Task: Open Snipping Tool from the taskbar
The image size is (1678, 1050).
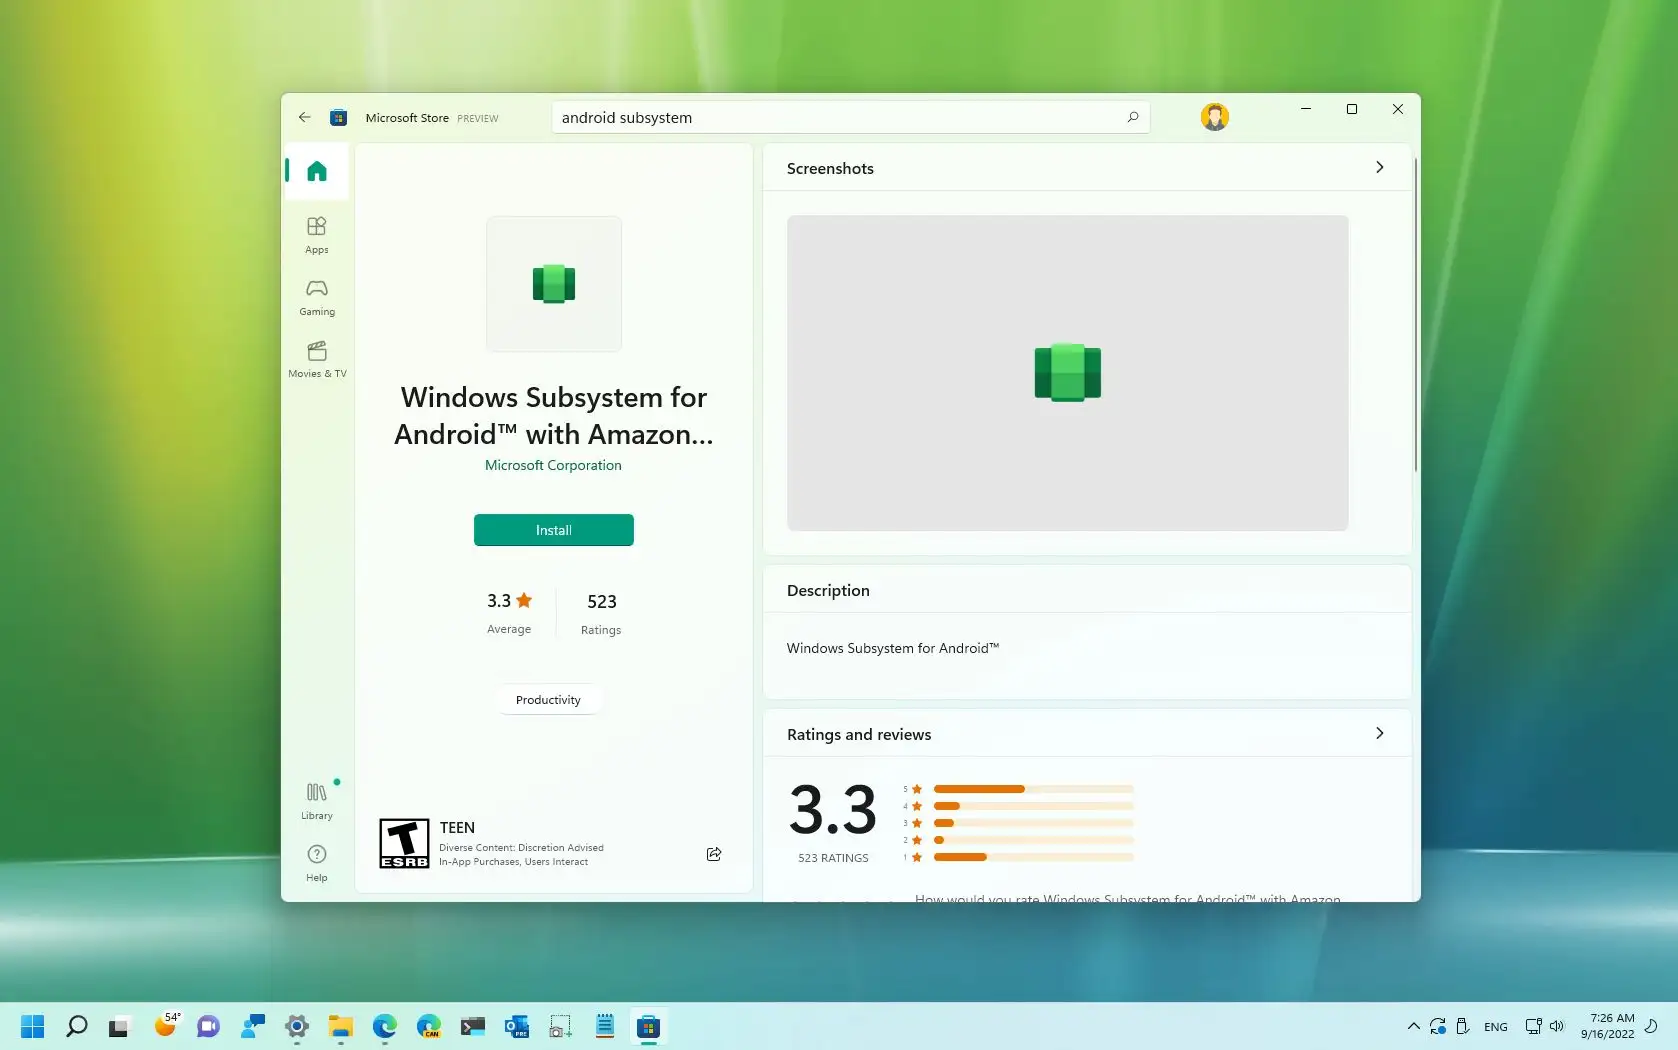Action: [561, 1026]
